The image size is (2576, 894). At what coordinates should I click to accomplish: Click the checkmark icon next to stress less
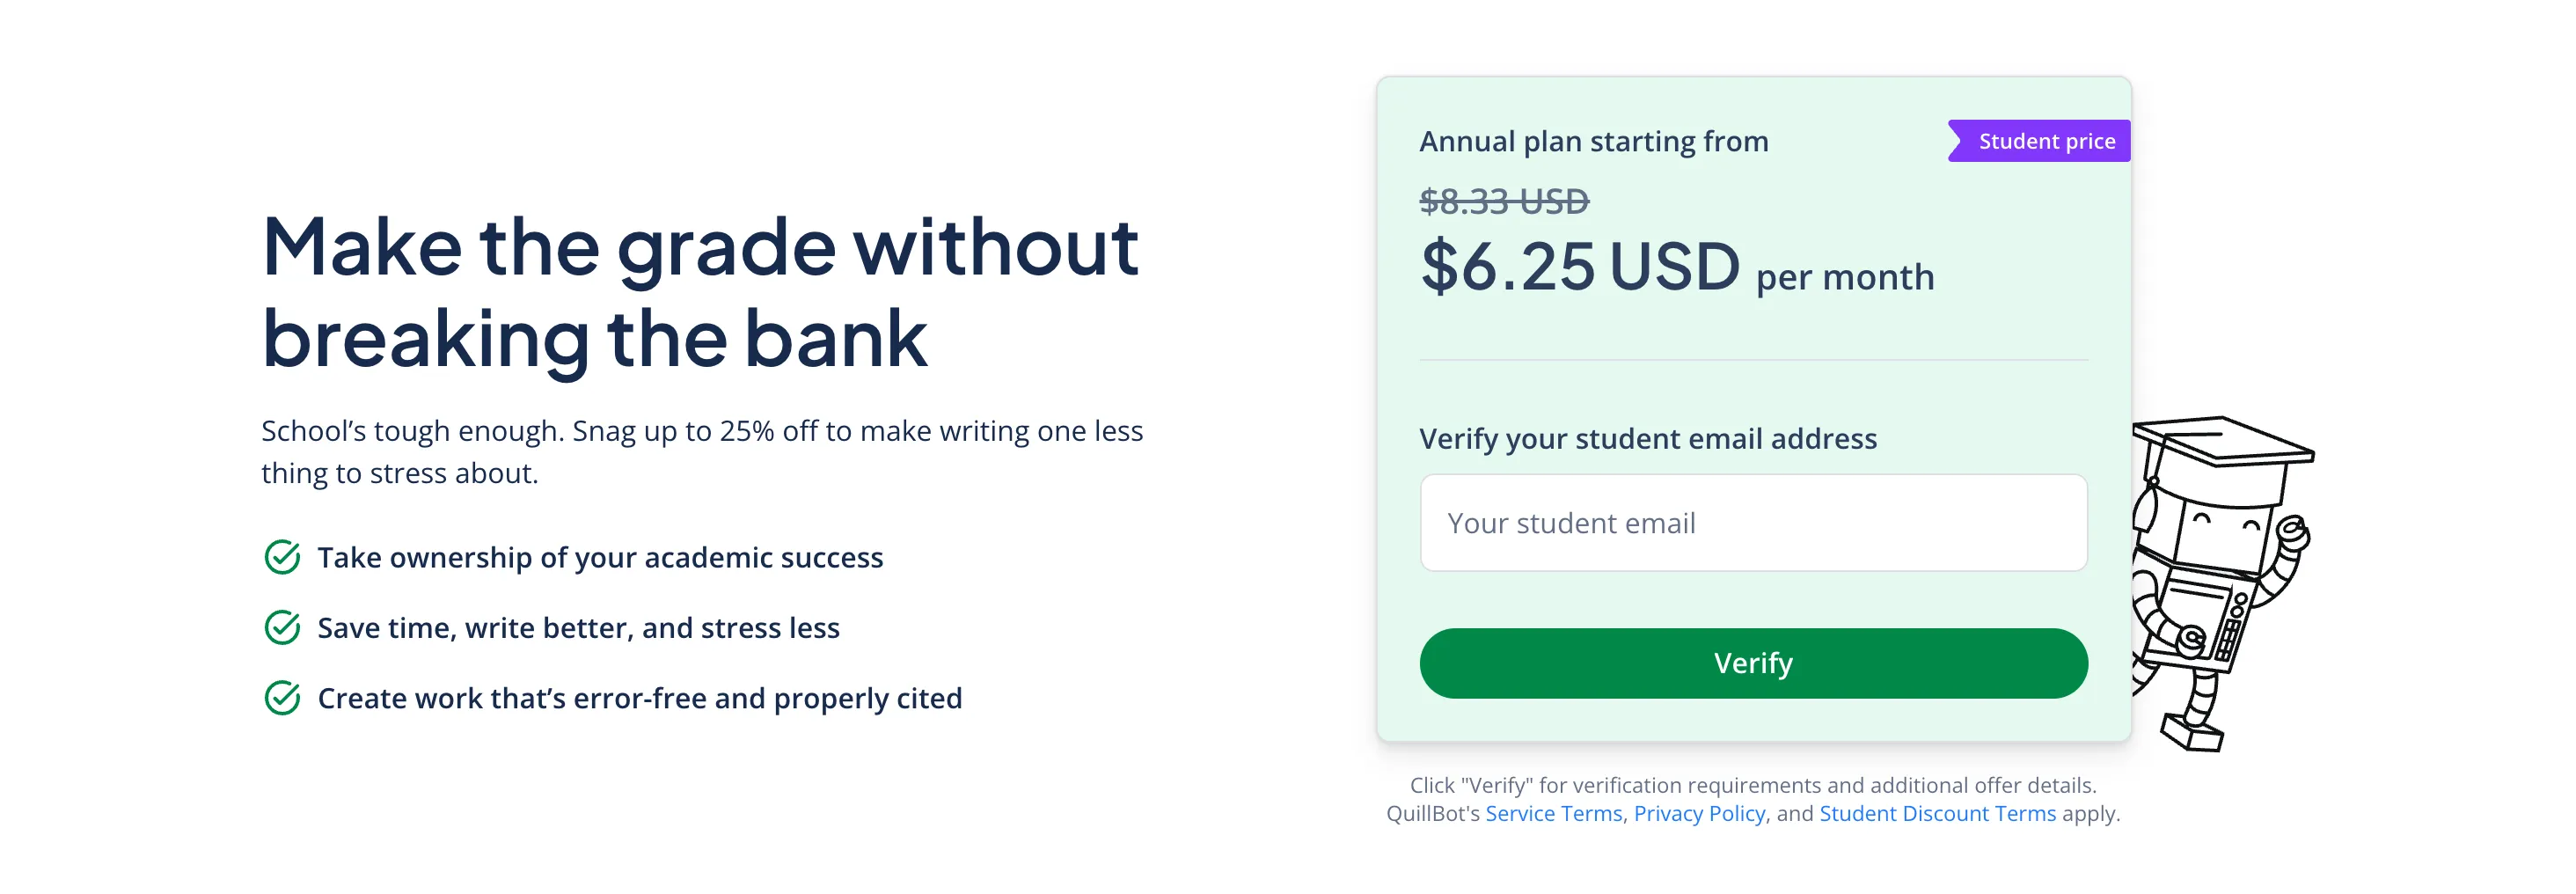[x=285, y=627]
